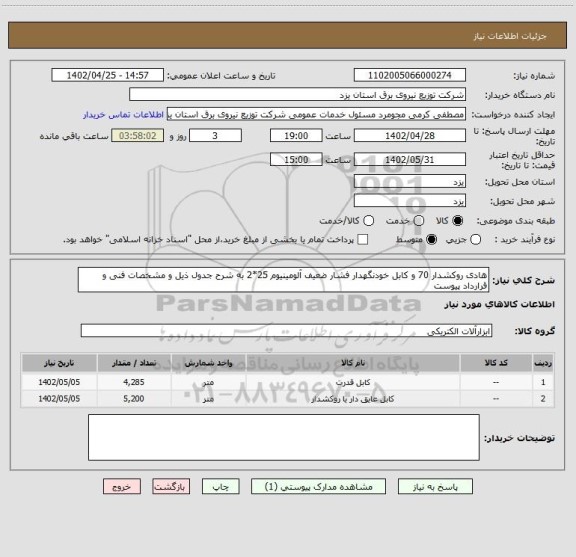Click the days remaining field showing 3
576x557 pixels.
(215, 136)
